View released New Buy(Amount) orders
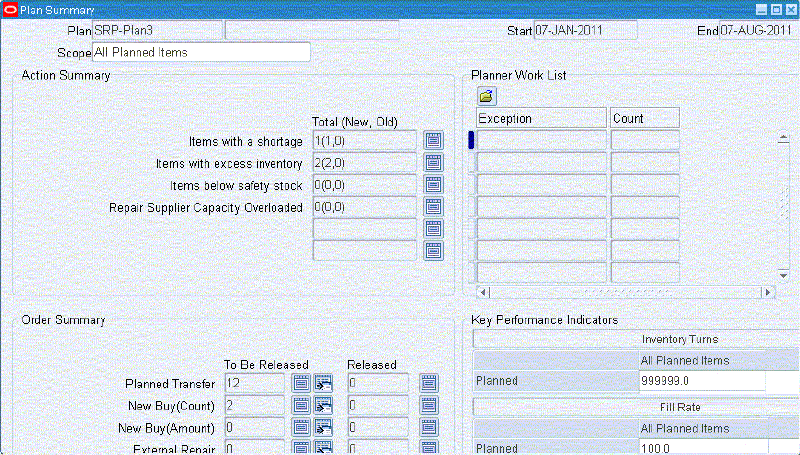The image size is (800, 455). click(429, 427)
